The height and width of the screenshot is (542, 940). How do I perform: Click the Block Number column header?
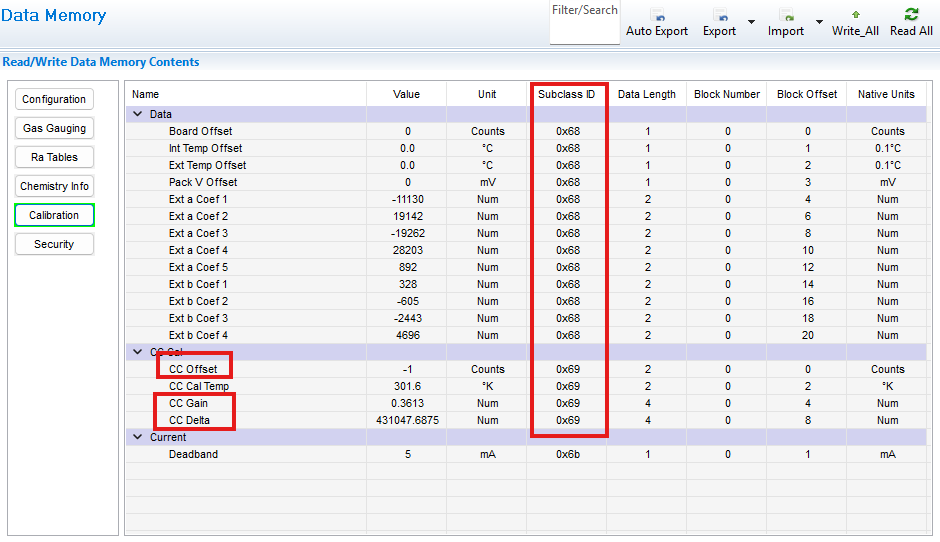[x=727, y=94]
